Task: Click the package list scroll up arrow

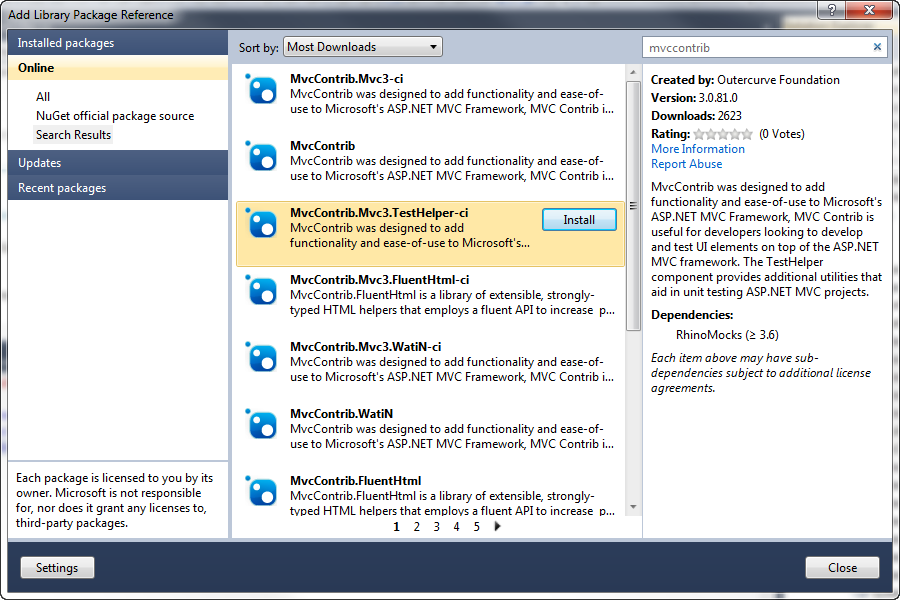Action: pos(633,72)
